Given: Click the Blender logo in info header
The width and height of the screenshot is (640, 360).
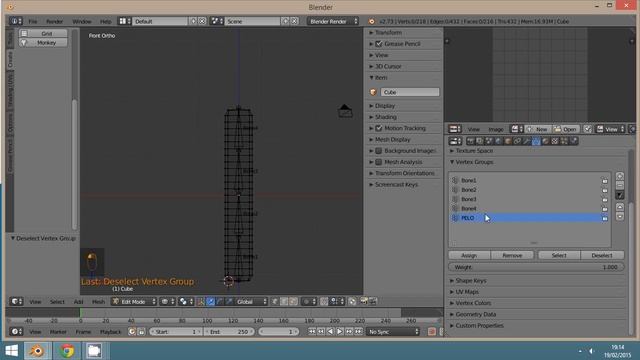Looking at the screenshot, I should pyautogui.click(x=371, y=21).
